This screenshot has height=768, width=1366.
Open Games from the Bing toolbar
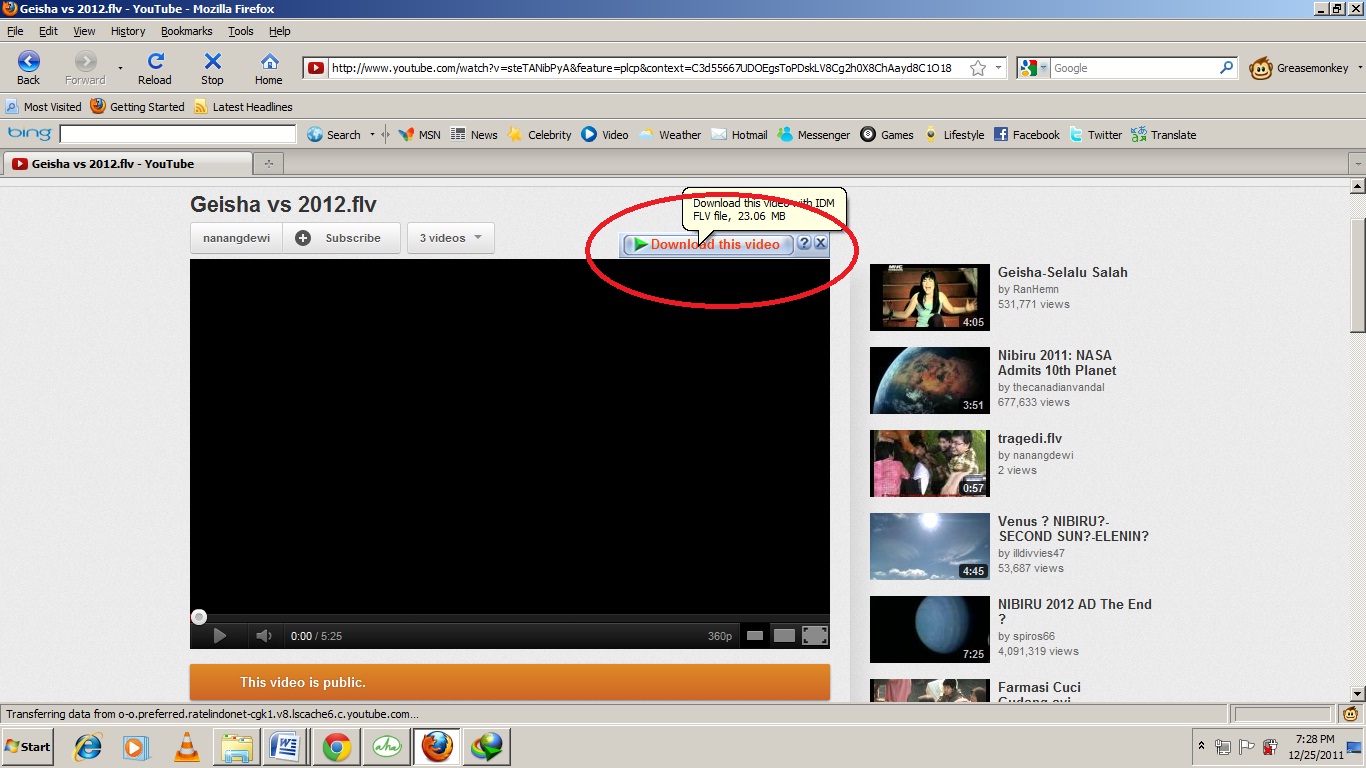(x=887, y=134)
